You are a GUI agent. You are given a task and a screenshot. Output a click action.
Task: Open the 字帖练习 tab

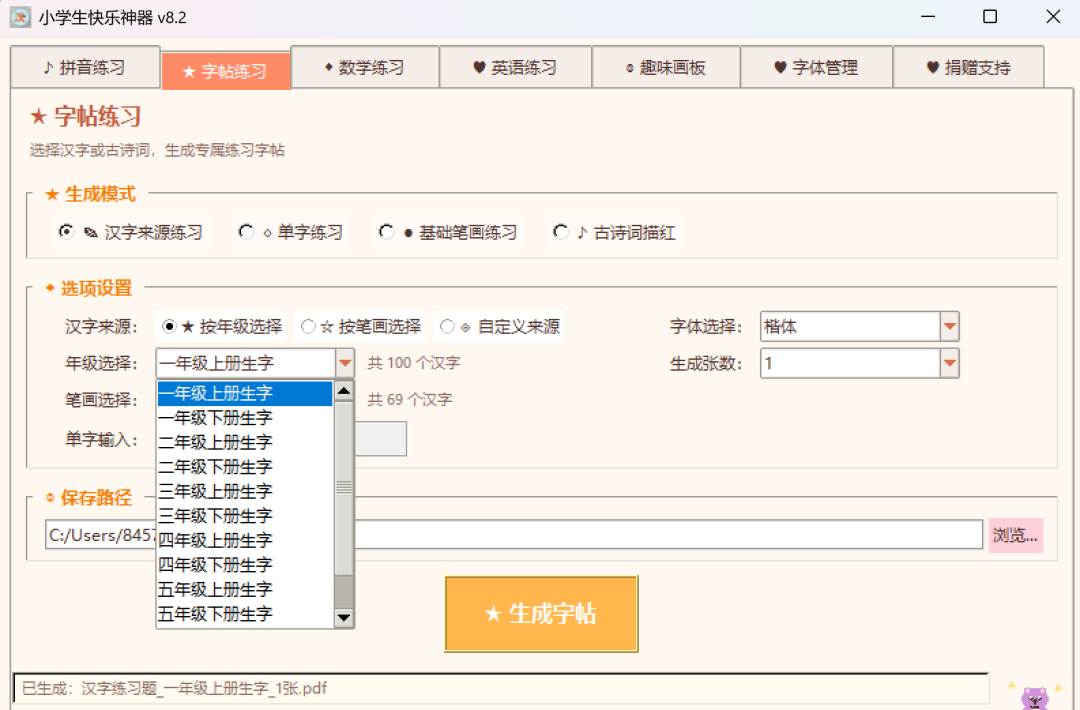(226, 71)
